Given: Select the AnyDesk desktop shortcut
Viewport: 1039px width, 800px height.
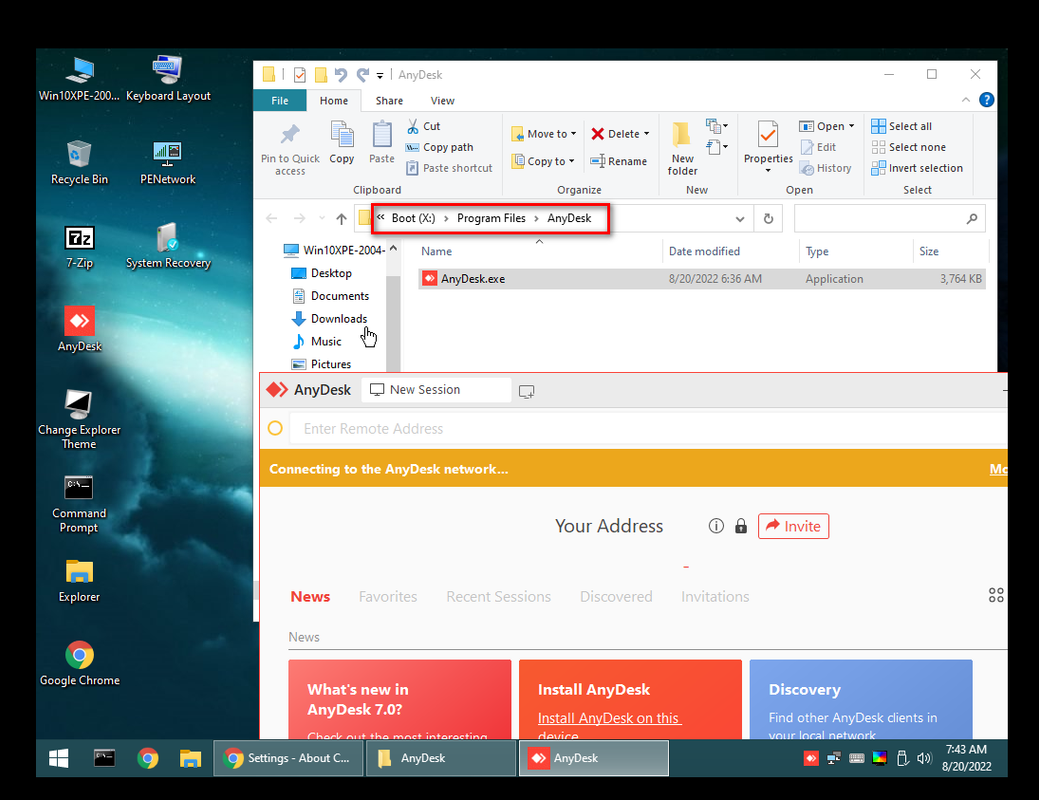Looking at the screenshot, I should tap(79, 329).
